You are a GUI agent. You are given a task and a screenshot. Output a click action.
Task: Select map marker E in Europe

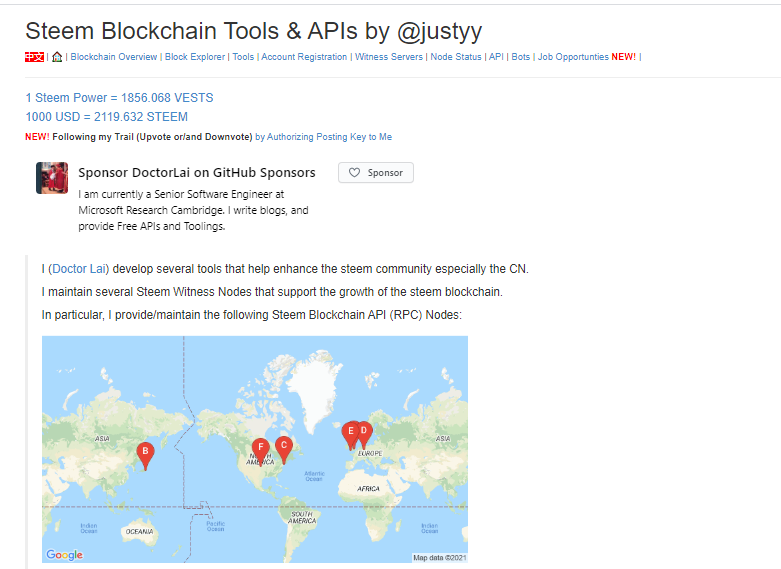[350, 433]
